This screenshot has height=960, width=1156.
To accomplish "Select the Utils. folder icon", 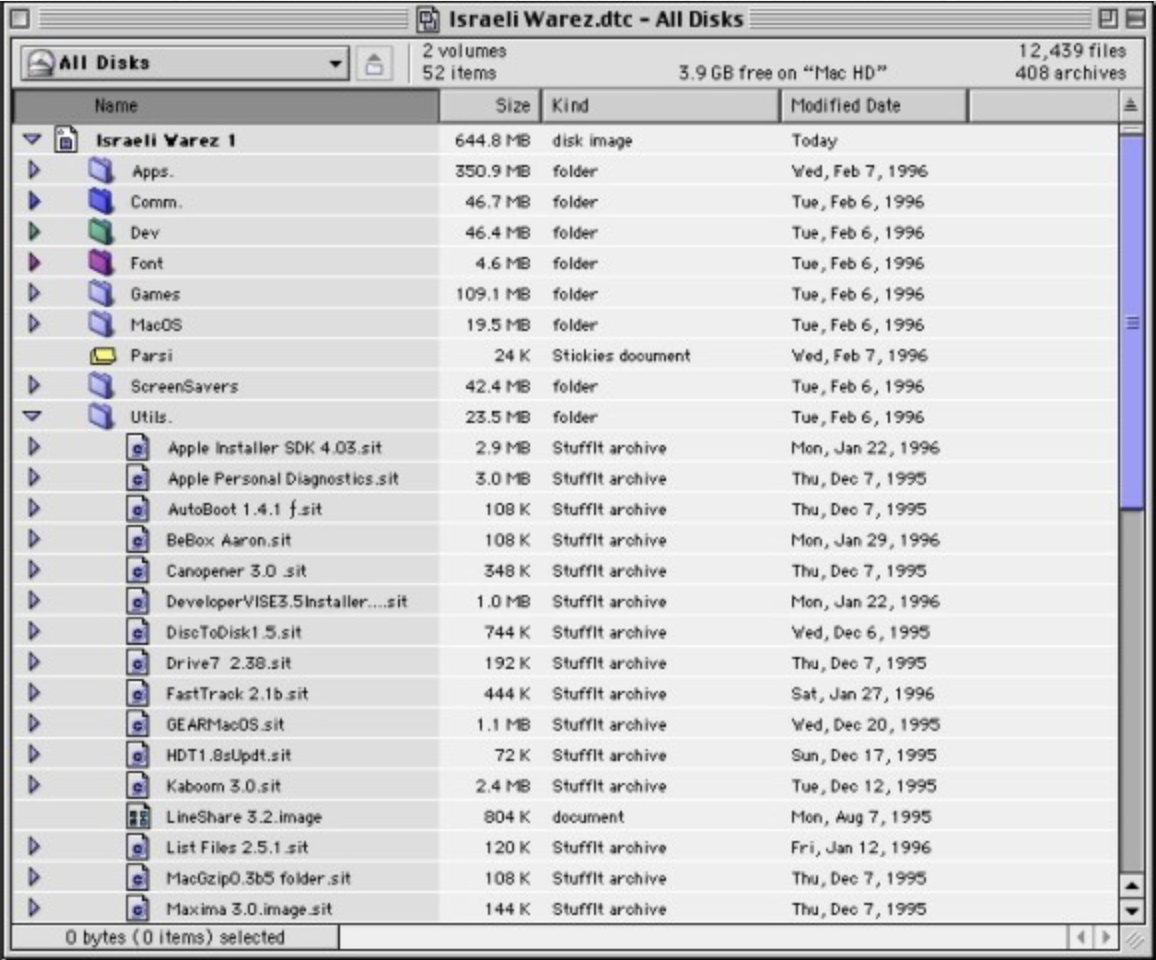I will pos(102,417).
